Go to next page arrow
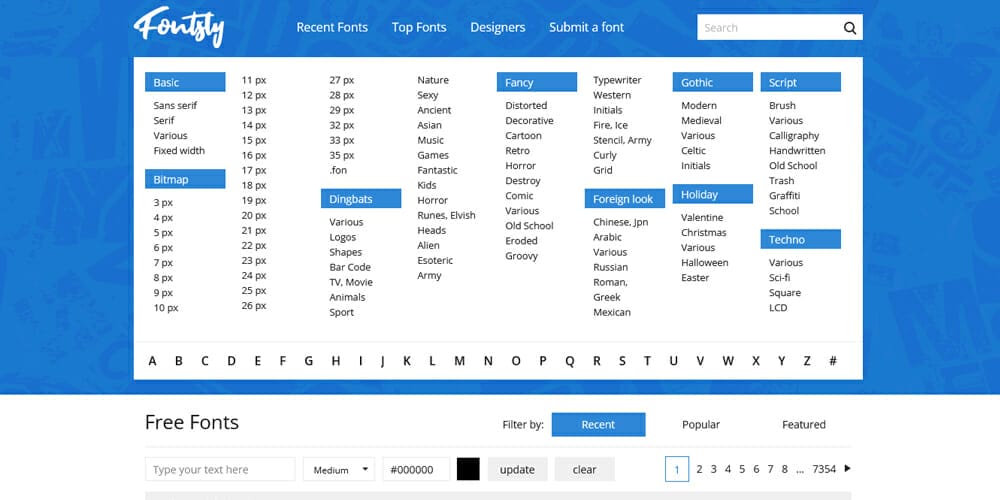Screen dimensions: 1000x500 pos(848,468)
